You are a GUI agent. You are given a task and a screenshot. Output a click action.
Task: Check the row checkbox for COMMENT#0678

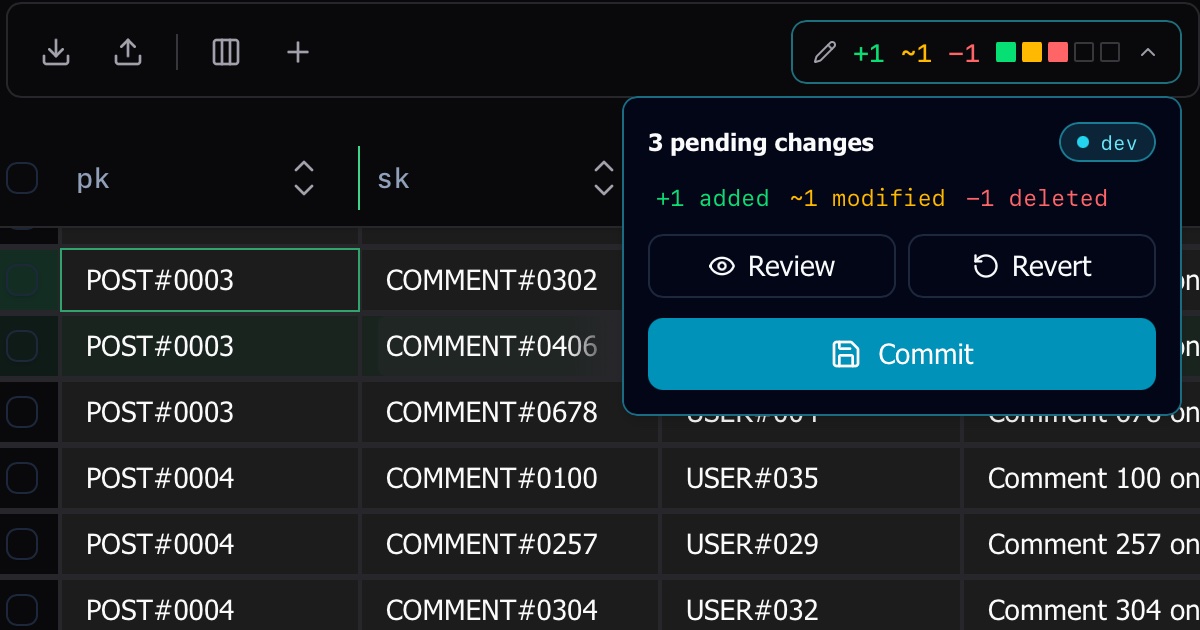pyautogui.click(x=22, y=412)
